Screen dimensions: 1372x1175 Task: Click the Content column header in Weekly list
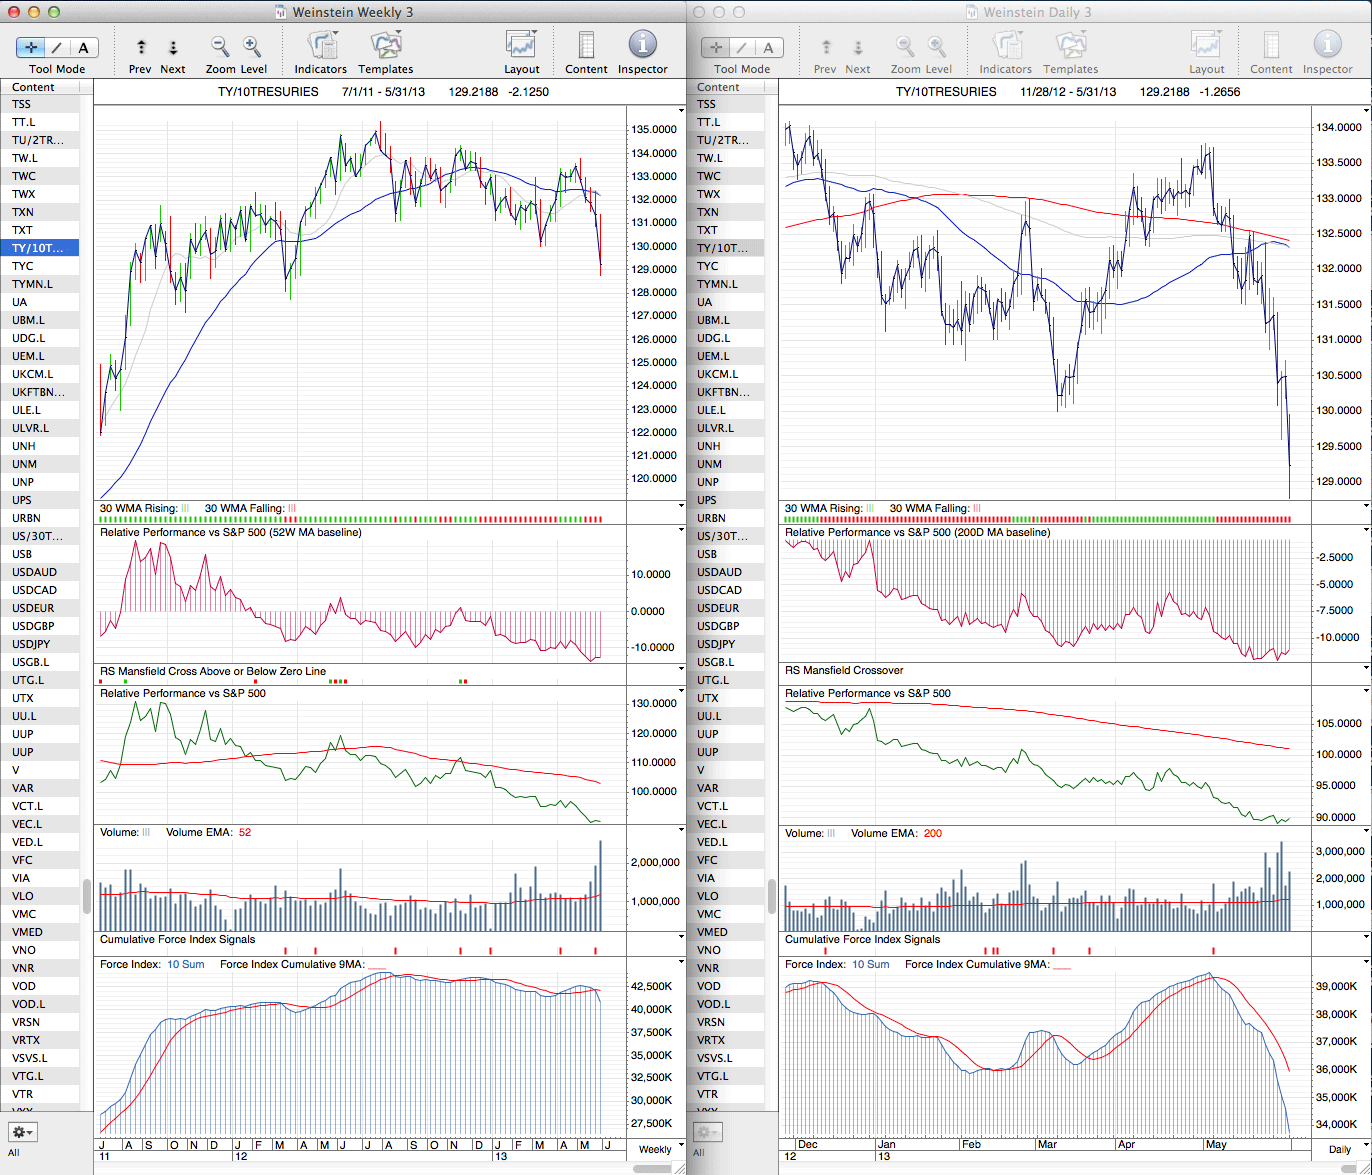[40, 87]
